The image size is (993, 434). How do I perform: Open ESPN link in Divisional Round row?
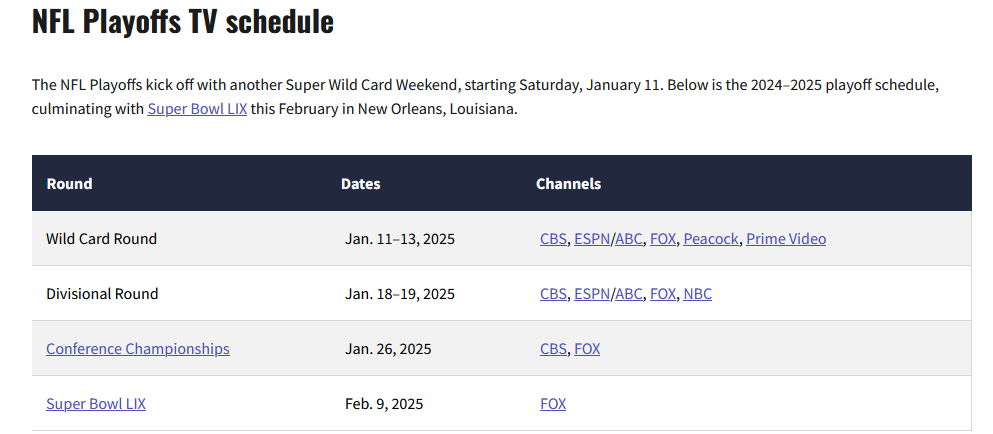[592, 294]
